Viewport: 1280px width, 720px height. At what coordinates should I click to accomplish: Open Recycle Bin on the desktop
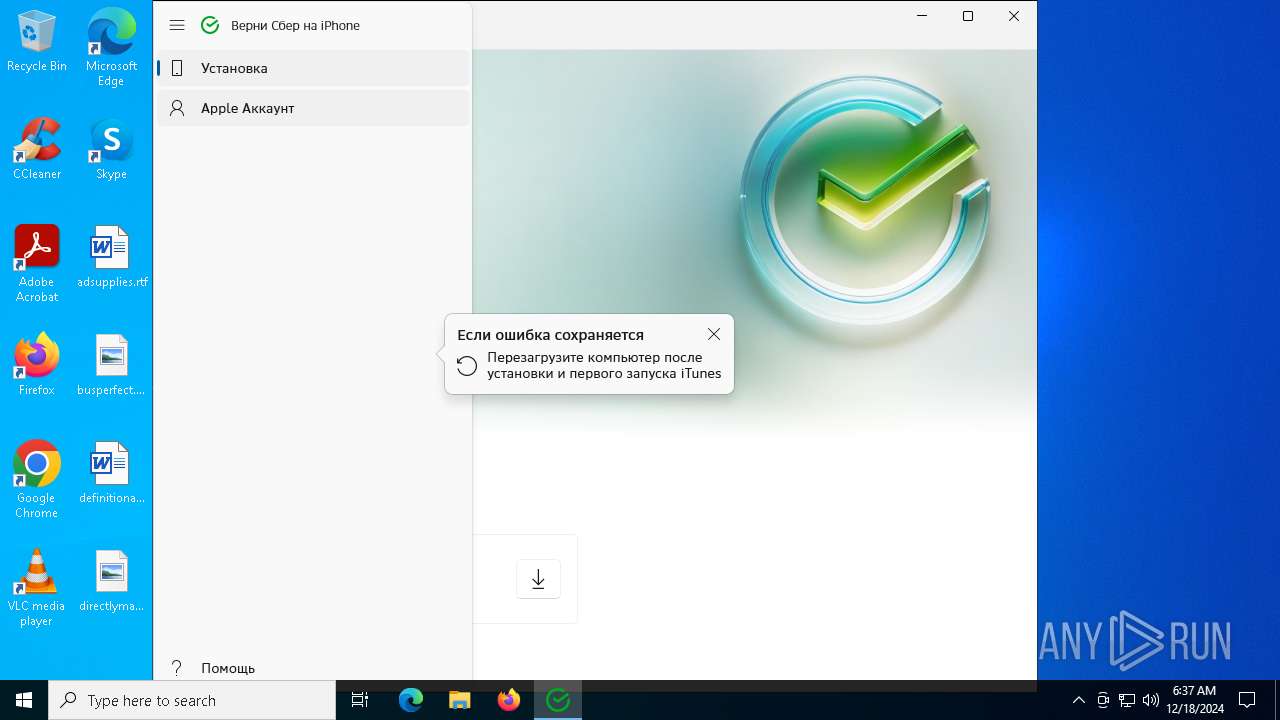(37, 42)
